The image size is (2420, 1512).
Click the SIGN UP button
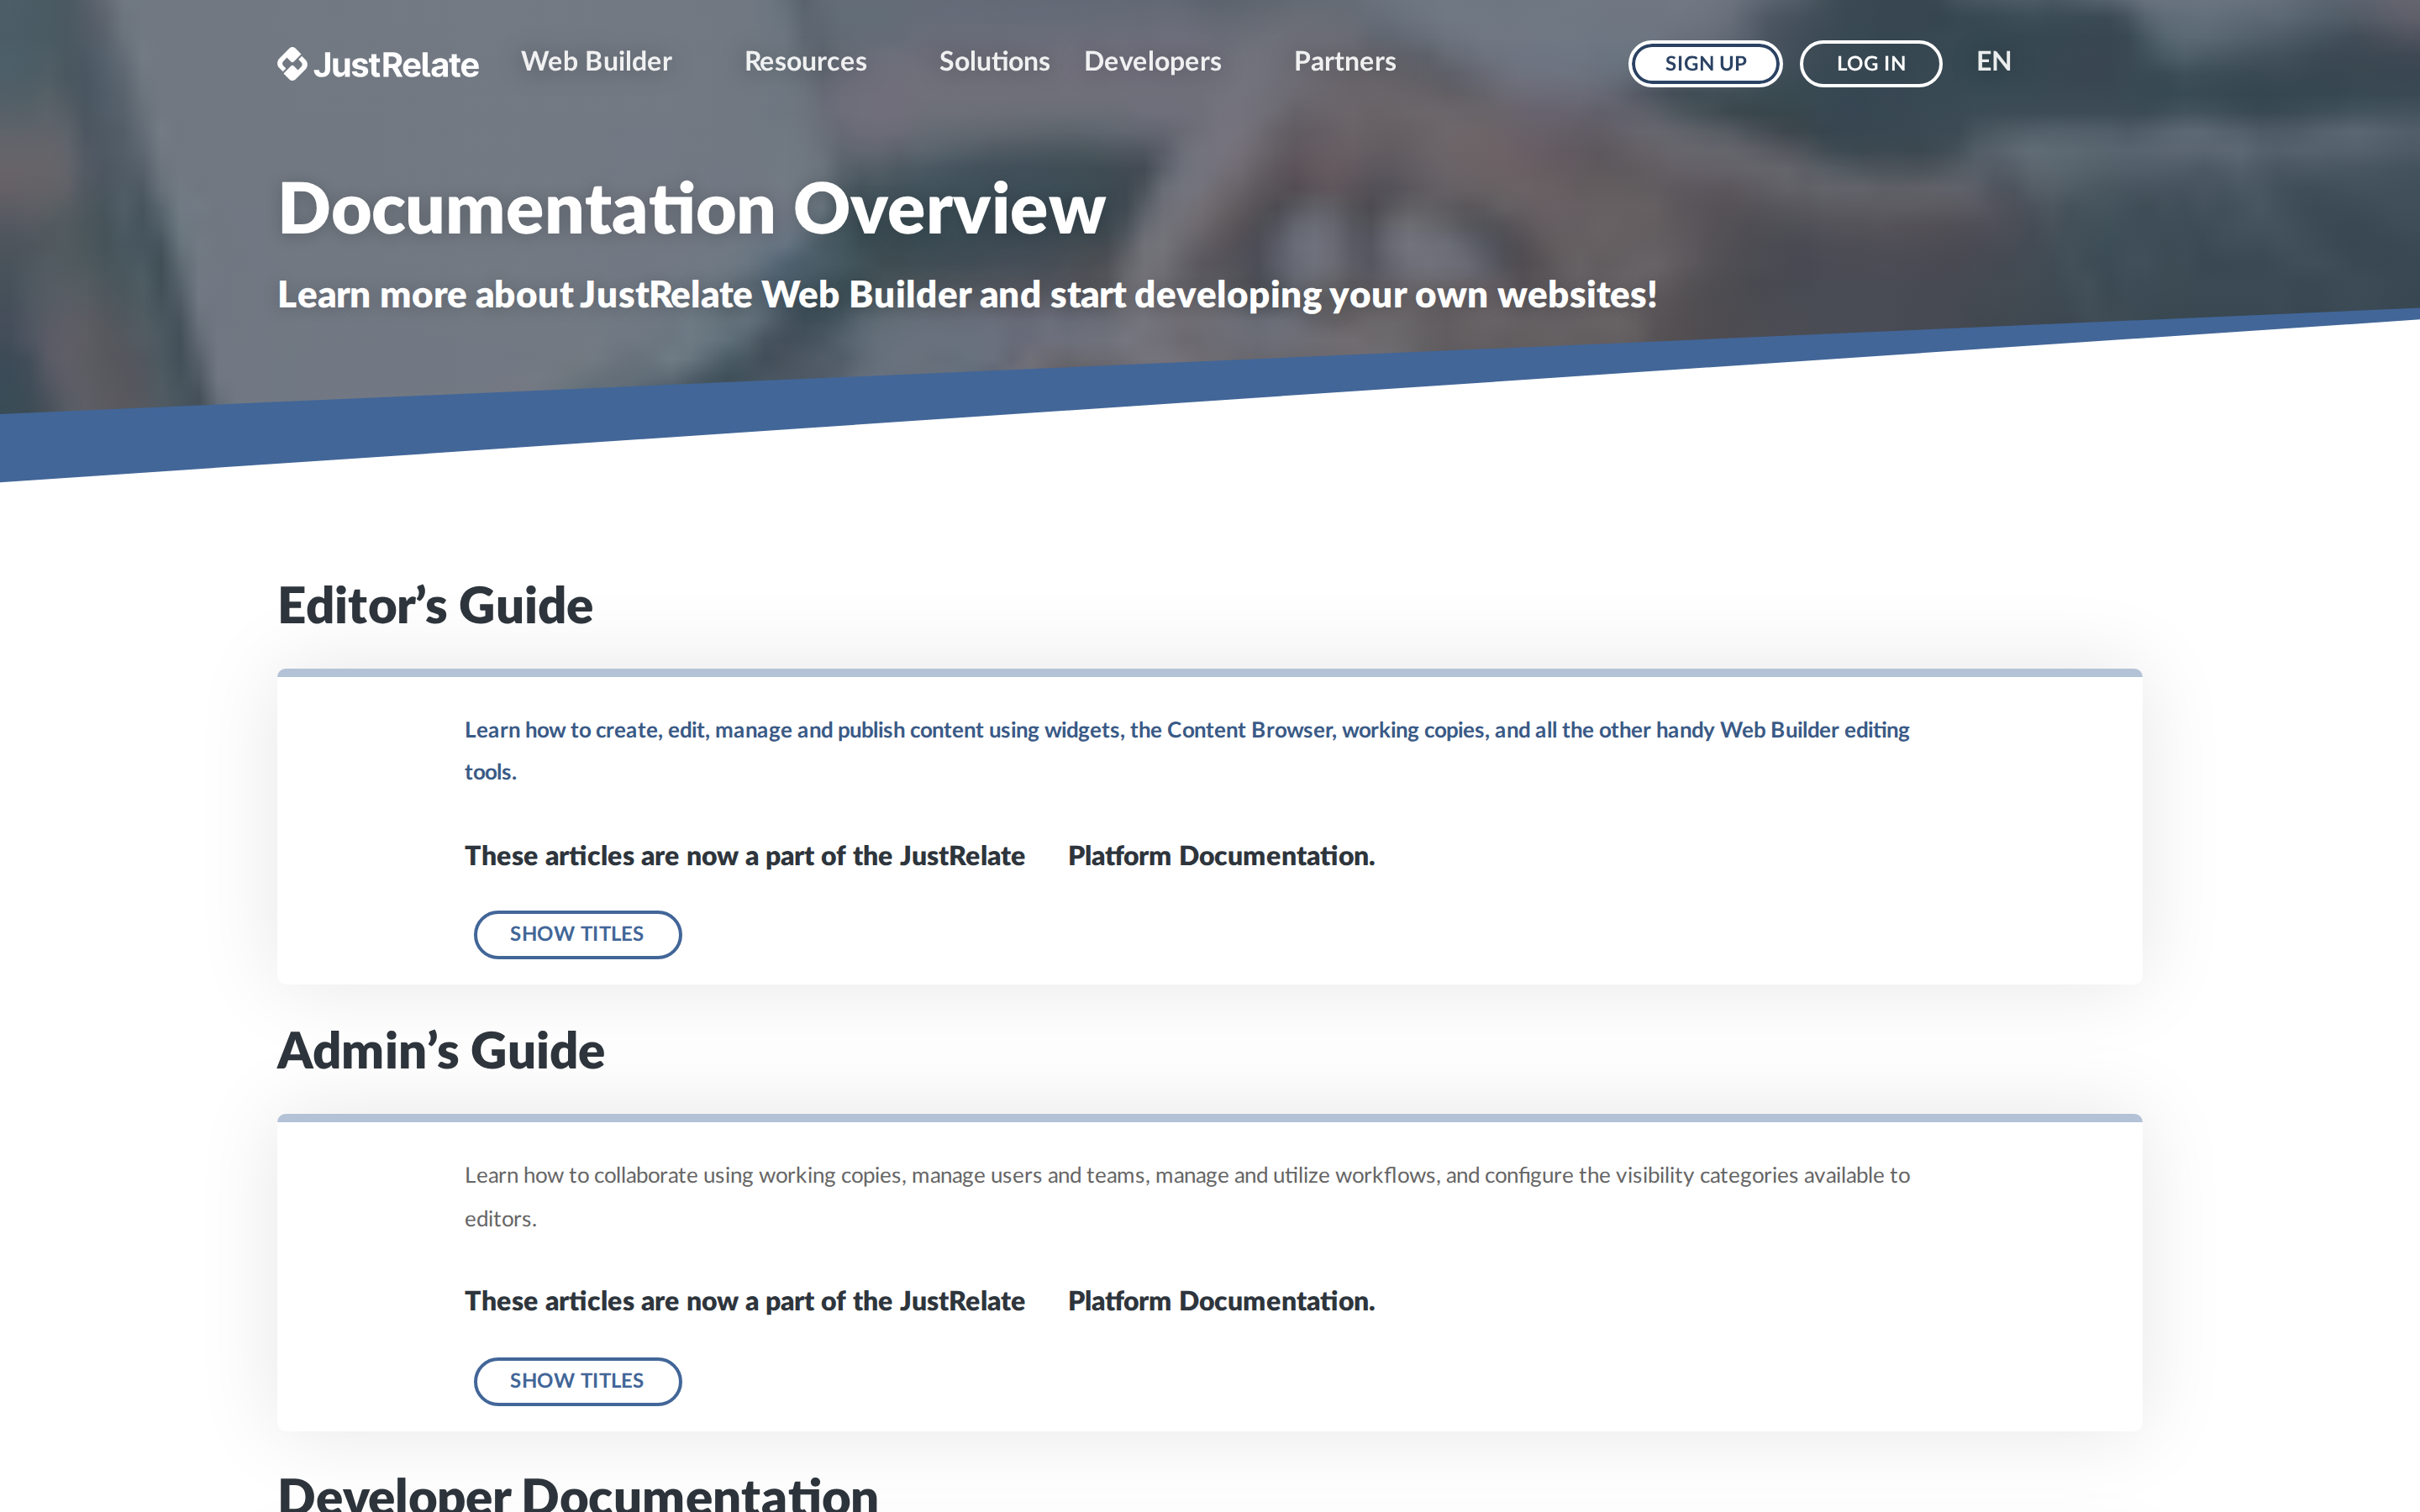(1705, 63)
